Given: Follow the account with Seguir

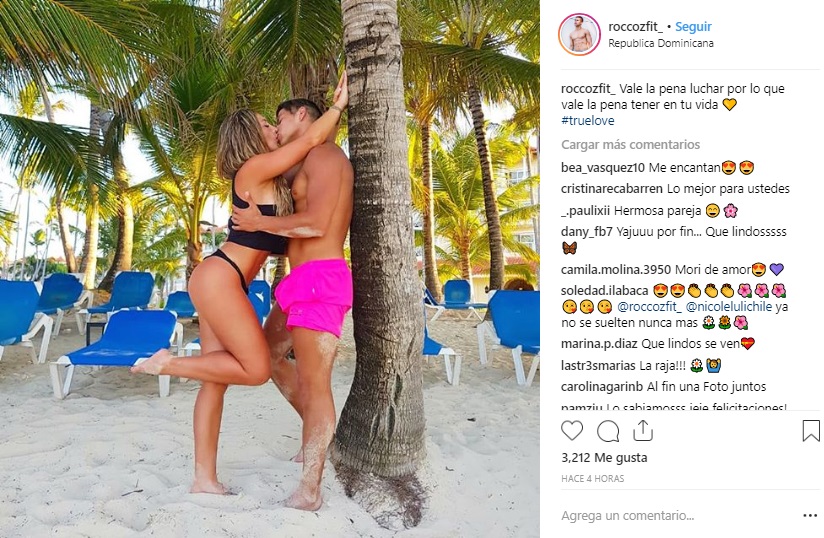Looking at the screenshot, I should pyautogui.click(x=693, y=26).
